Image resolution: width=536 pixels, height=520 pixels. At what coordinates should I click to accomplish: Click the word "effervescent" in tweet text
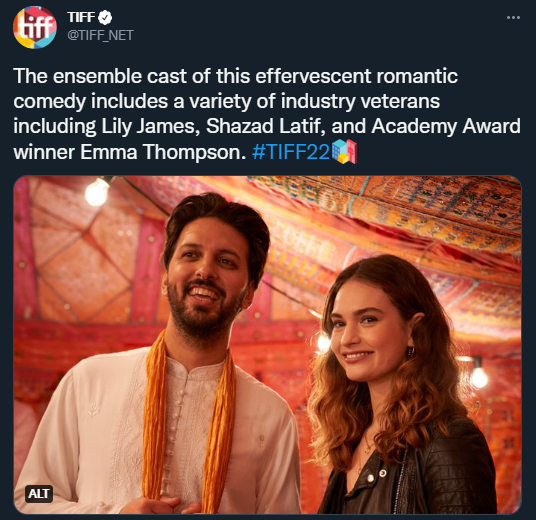click(313, 76)
